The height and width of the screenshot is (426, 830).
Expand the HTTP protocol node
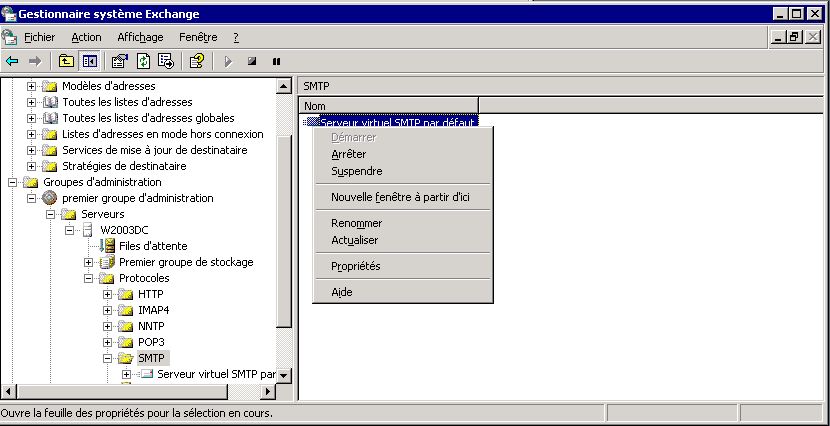coord(107,294)
